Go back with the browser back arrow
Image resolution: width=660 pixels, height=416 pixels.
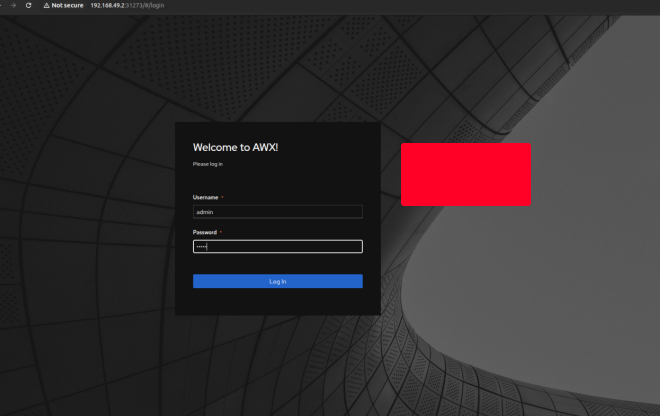coord(2,5)
